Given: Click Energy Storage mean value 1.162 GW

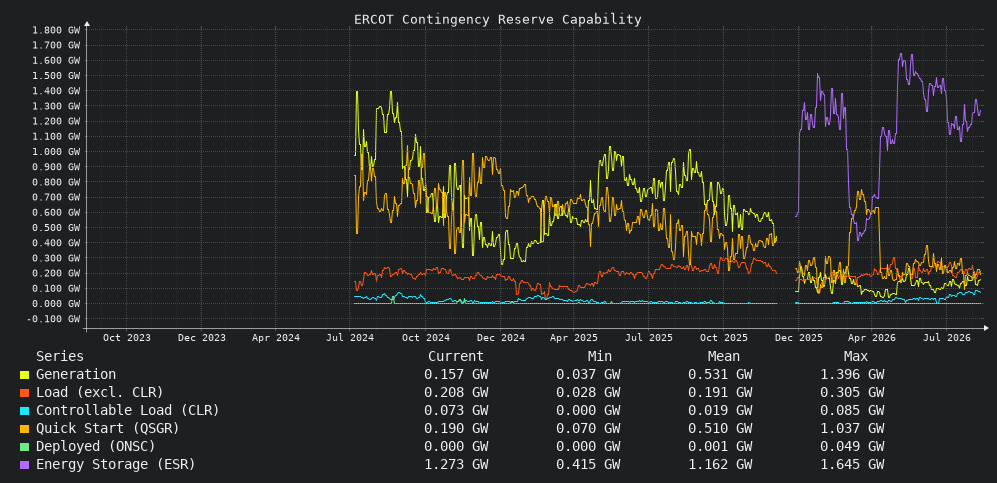Looking at the screenshot, I should [x=720, y=465].
